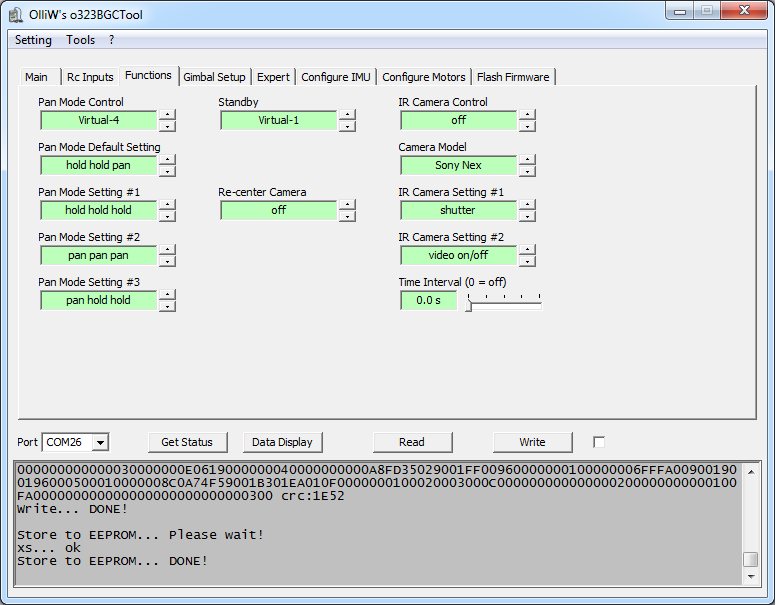Switch to the Configure Motors tab
This screenshot has height=605, width=776.
pyautogui.click(x=424, y=77)
